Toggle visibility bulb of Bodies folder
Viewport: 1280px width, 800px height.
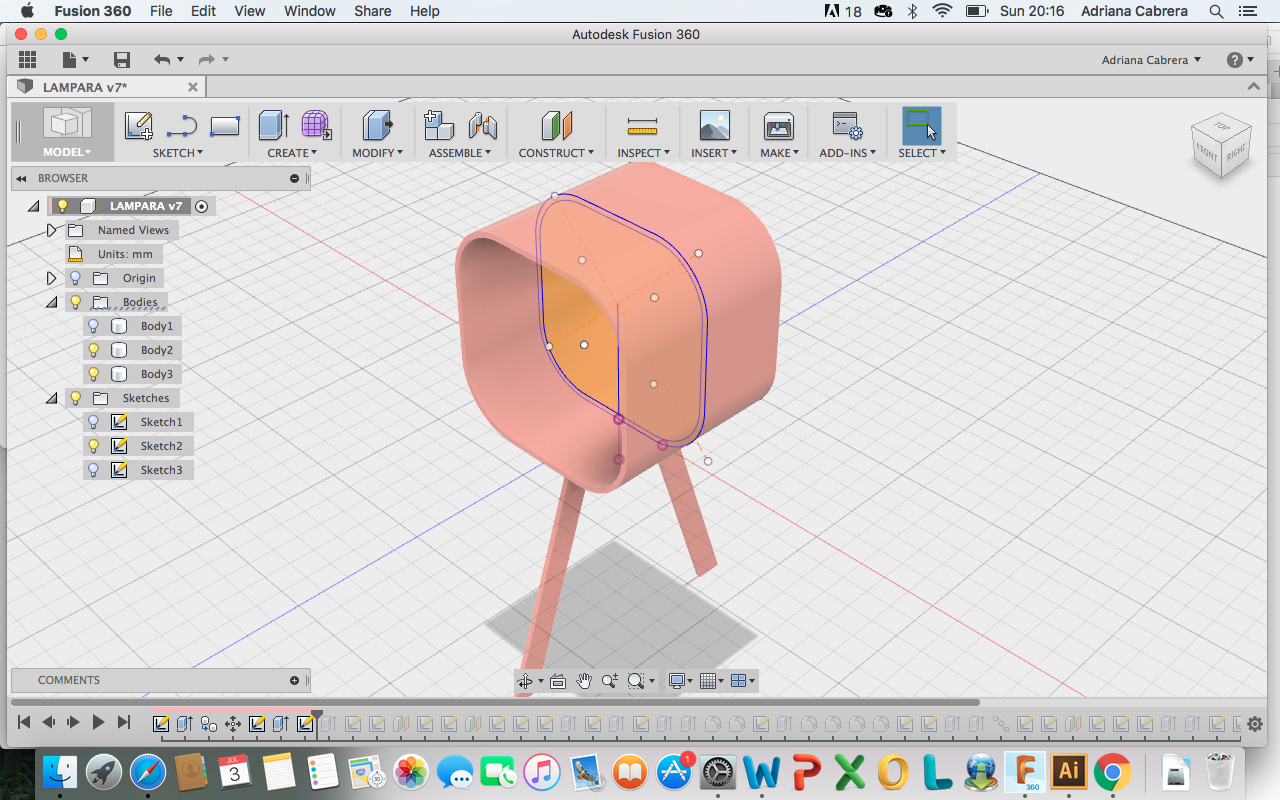75,302
